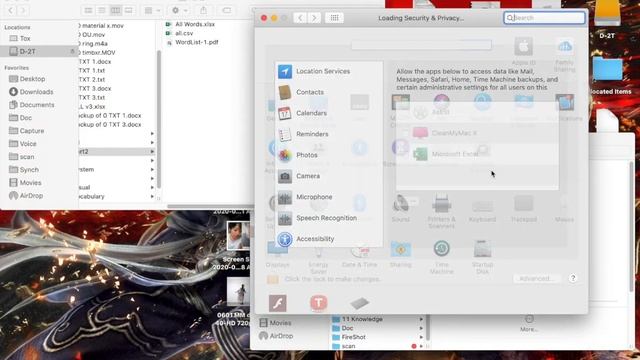Open the help question mark button
This screenshot has height=360, width=640.
coord(573,278)
